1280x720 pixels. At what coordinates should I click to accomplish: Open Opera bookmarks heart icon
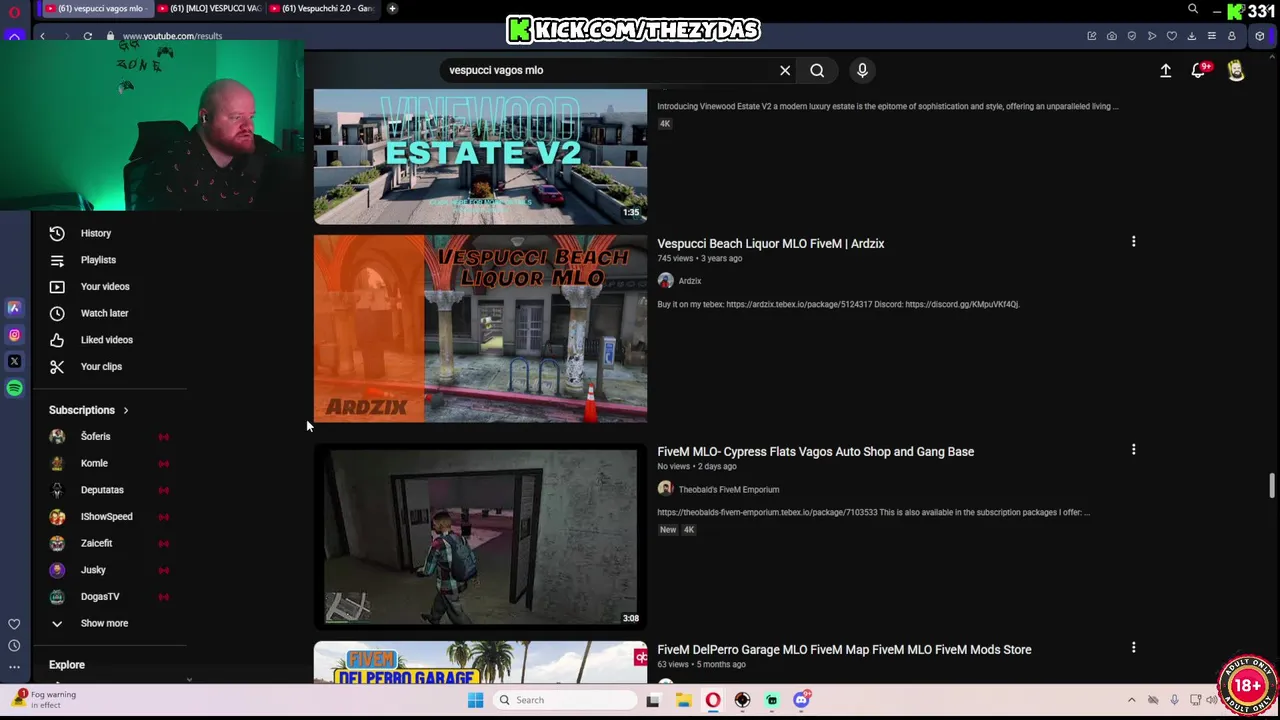click(x=1172, y=36)
